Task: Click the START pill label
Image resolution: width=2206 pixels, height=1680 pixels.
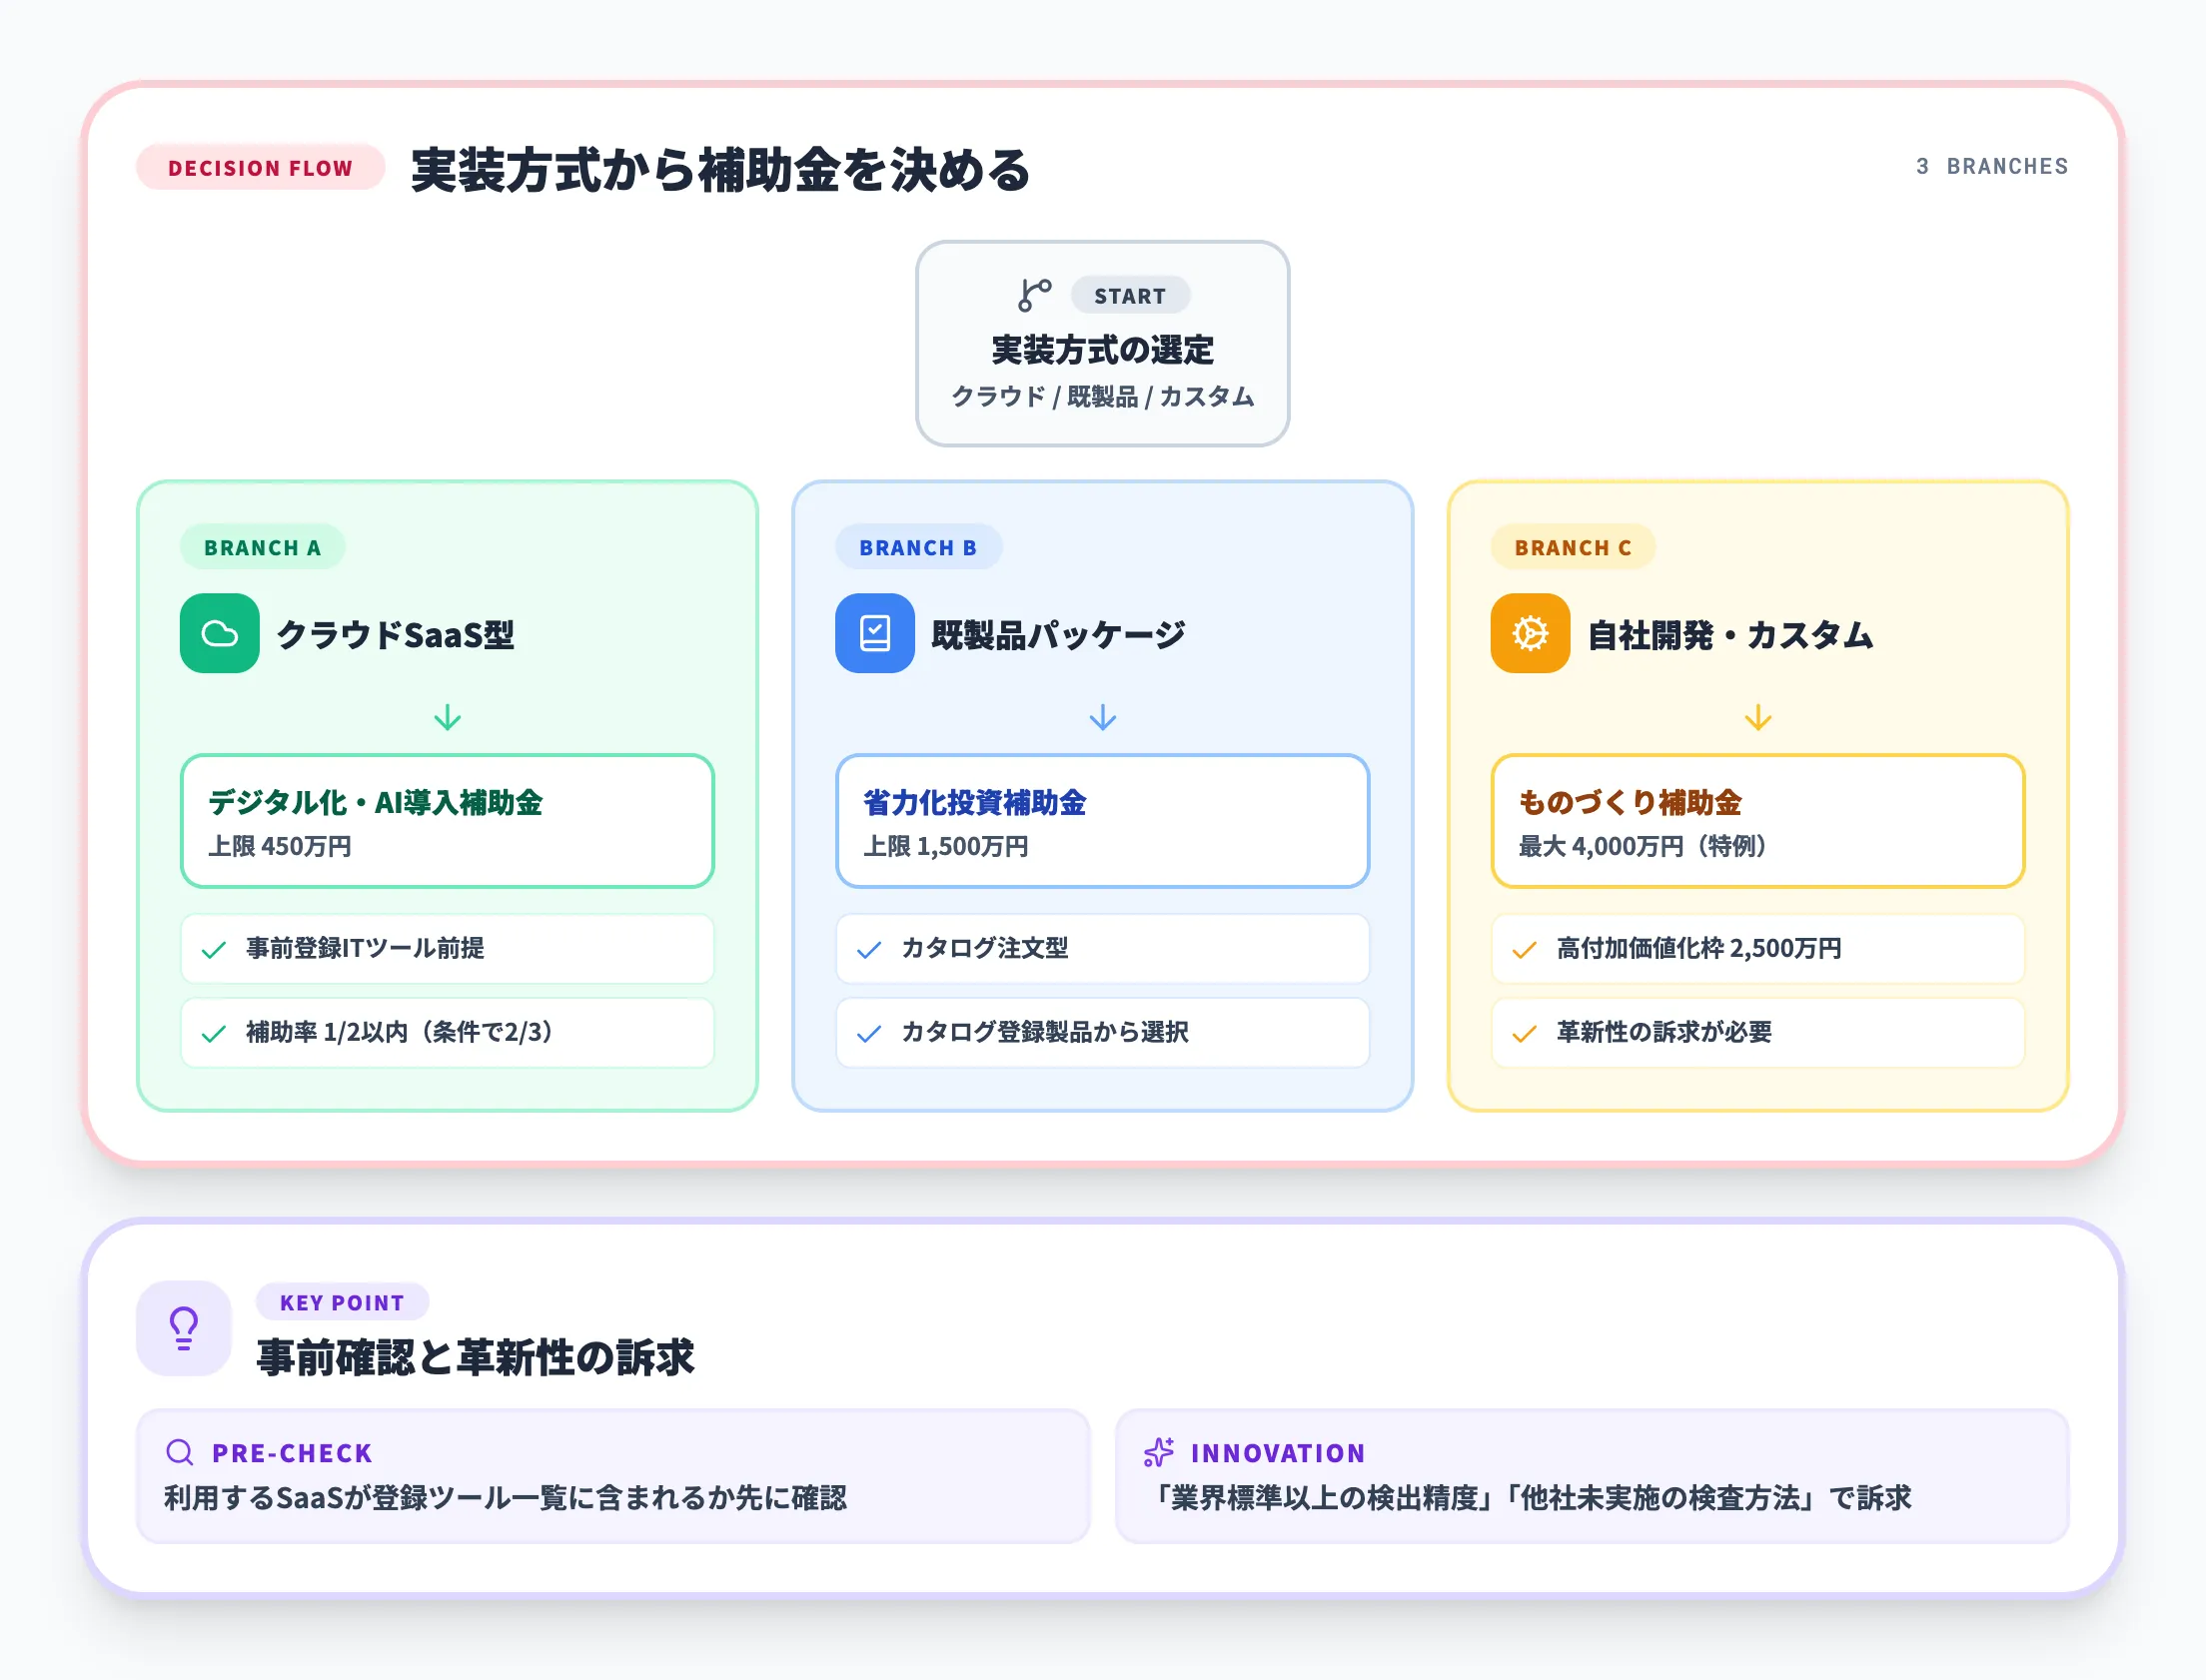Action: [1130, 295]
